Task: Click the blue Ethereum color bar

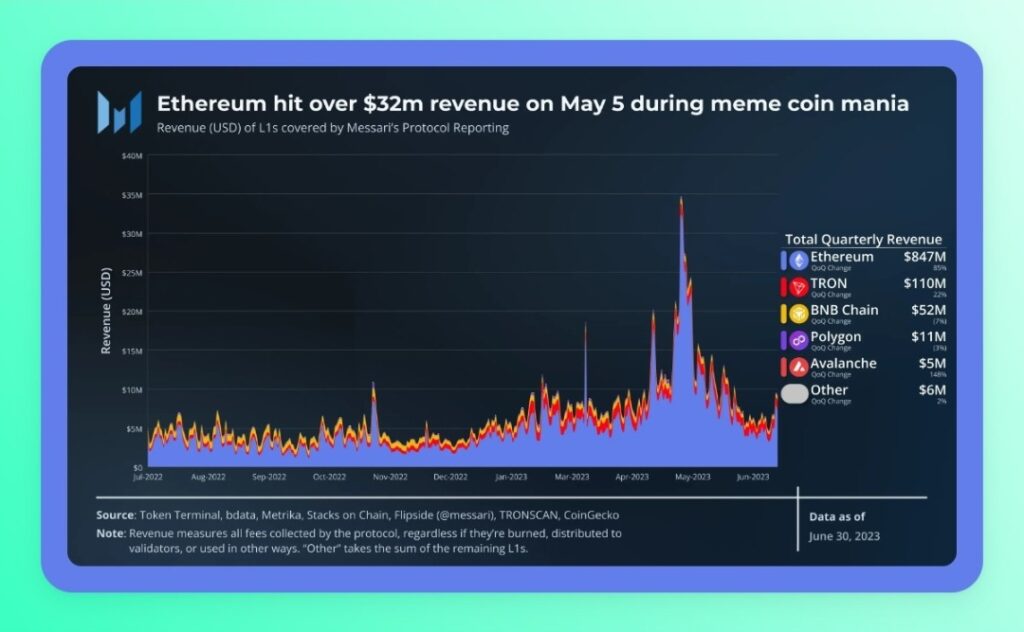Action: (x=784, y=261)
